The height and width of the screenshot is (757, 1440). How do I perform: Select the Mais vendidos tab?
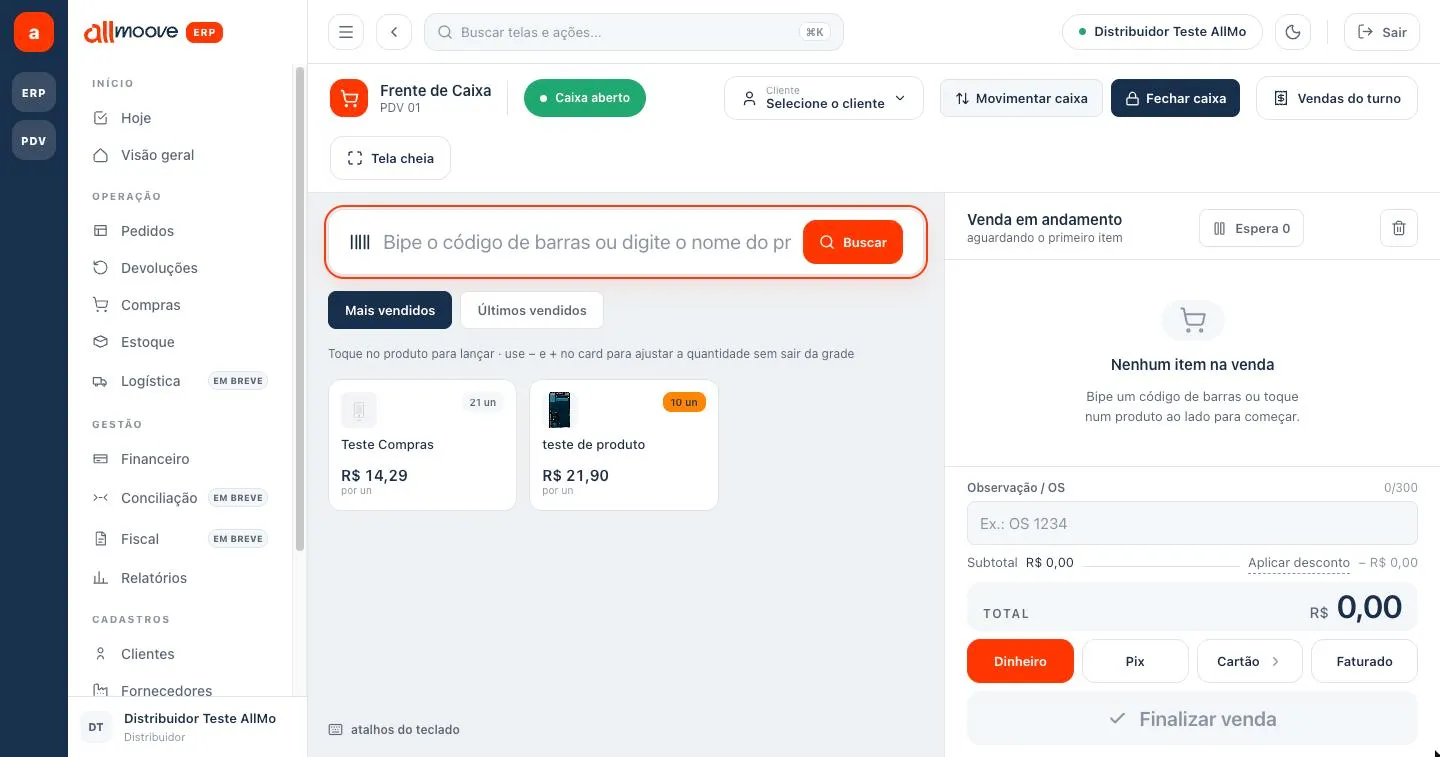pyautogui.click(x=390, y=310)
